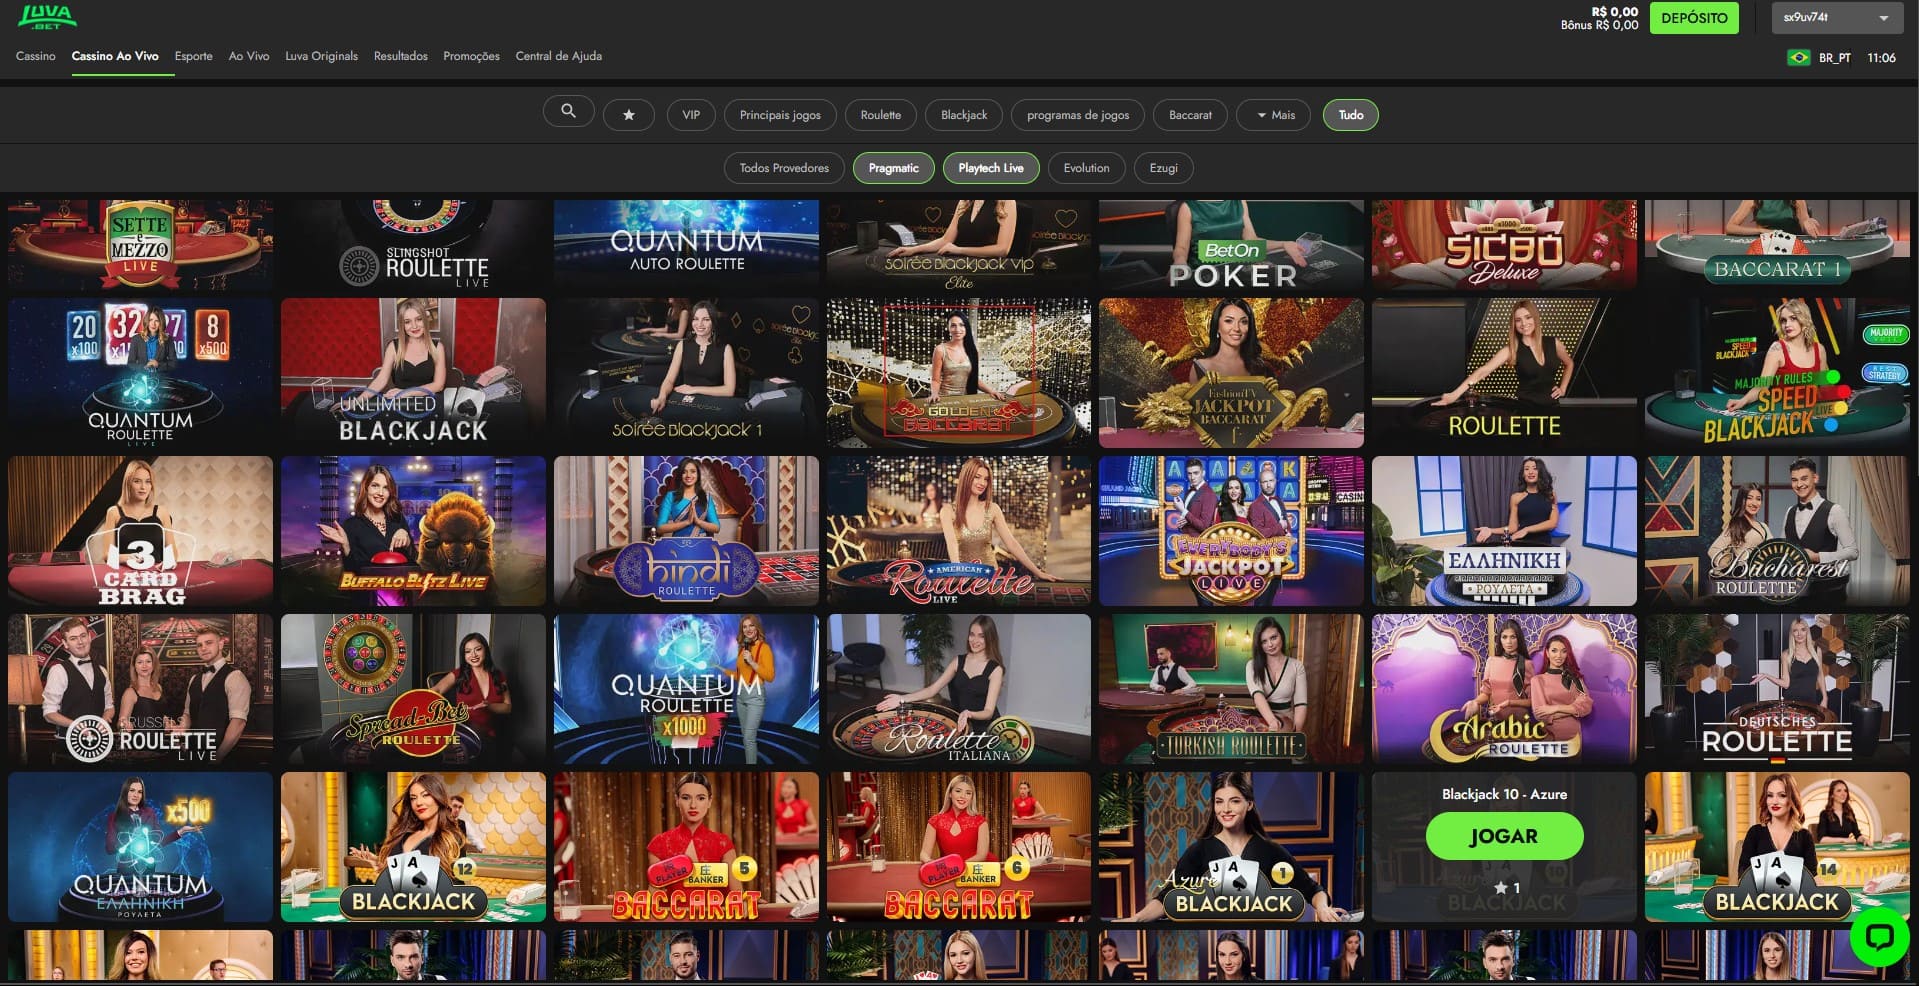This screenshot has height=986, width=1919.
Task: Go to the Resultados tab
Action: coord(400,56)
